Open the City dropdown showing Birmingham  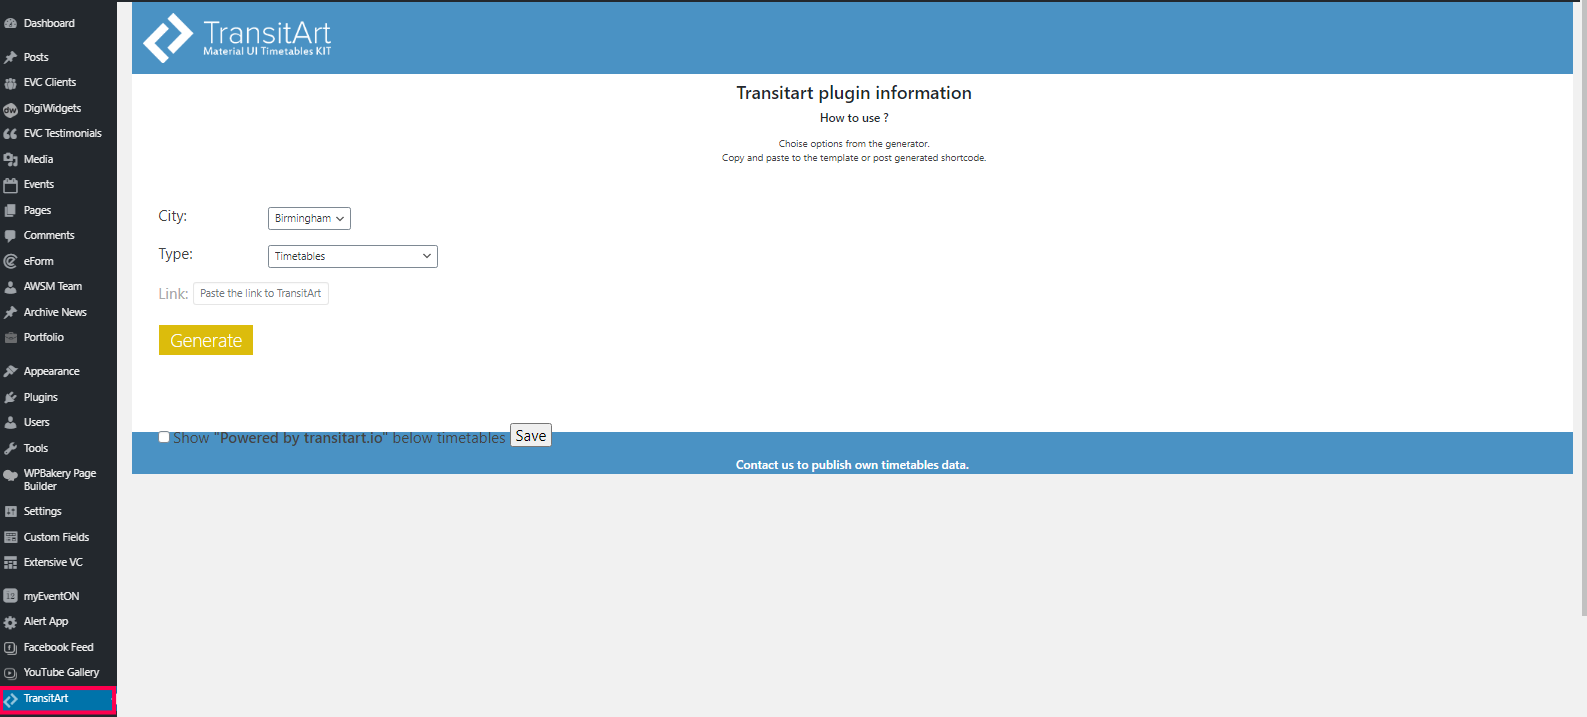309,218
